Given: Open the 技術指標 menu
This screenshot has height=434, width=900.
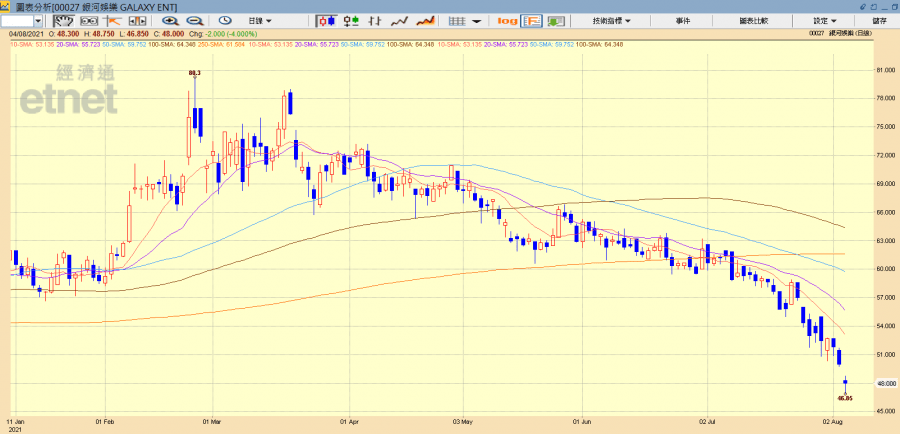Looking at the screenshot, I should click(611, 20).
